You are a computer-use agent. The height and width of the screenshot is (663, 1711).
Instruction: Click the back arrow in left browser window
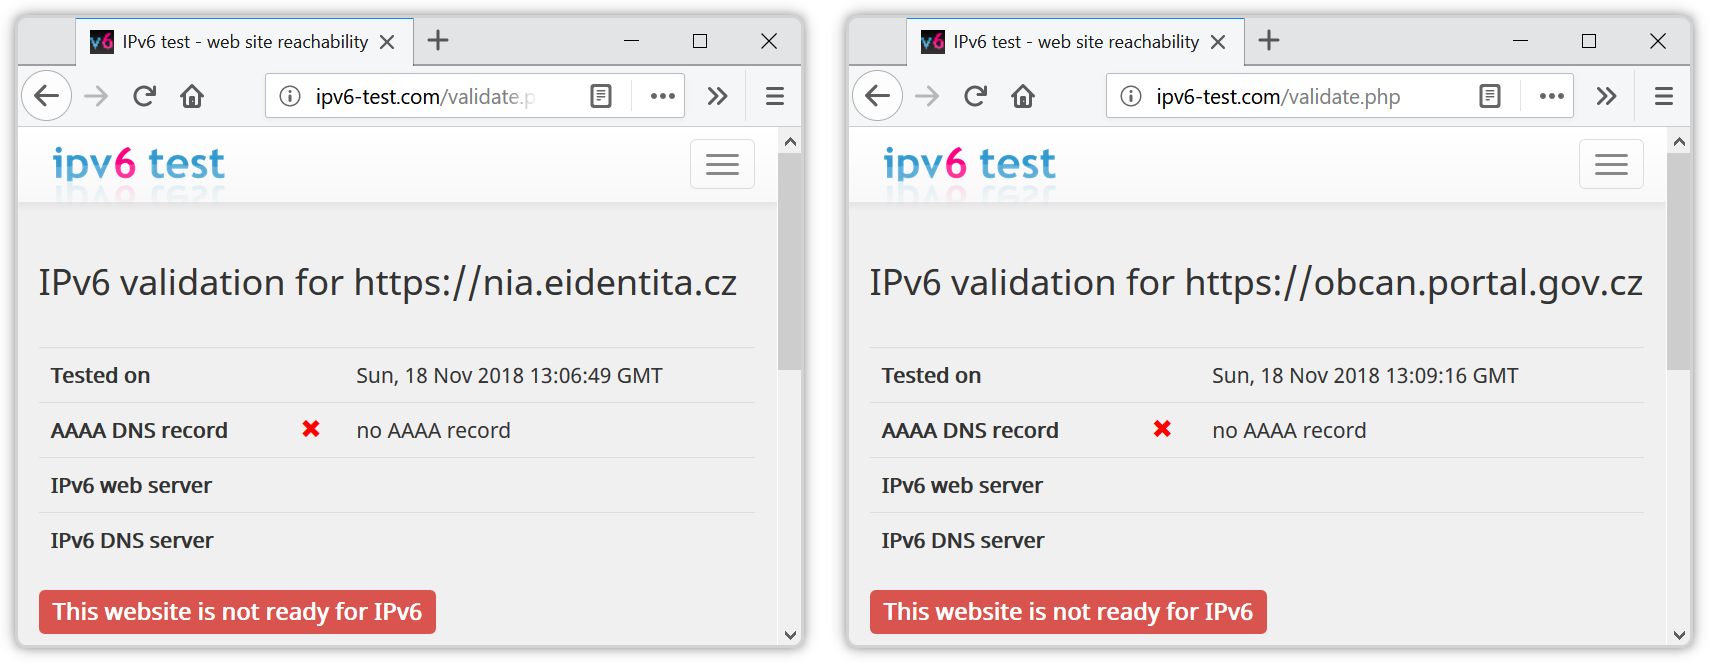pyautogui.click(x=46, y=96)
